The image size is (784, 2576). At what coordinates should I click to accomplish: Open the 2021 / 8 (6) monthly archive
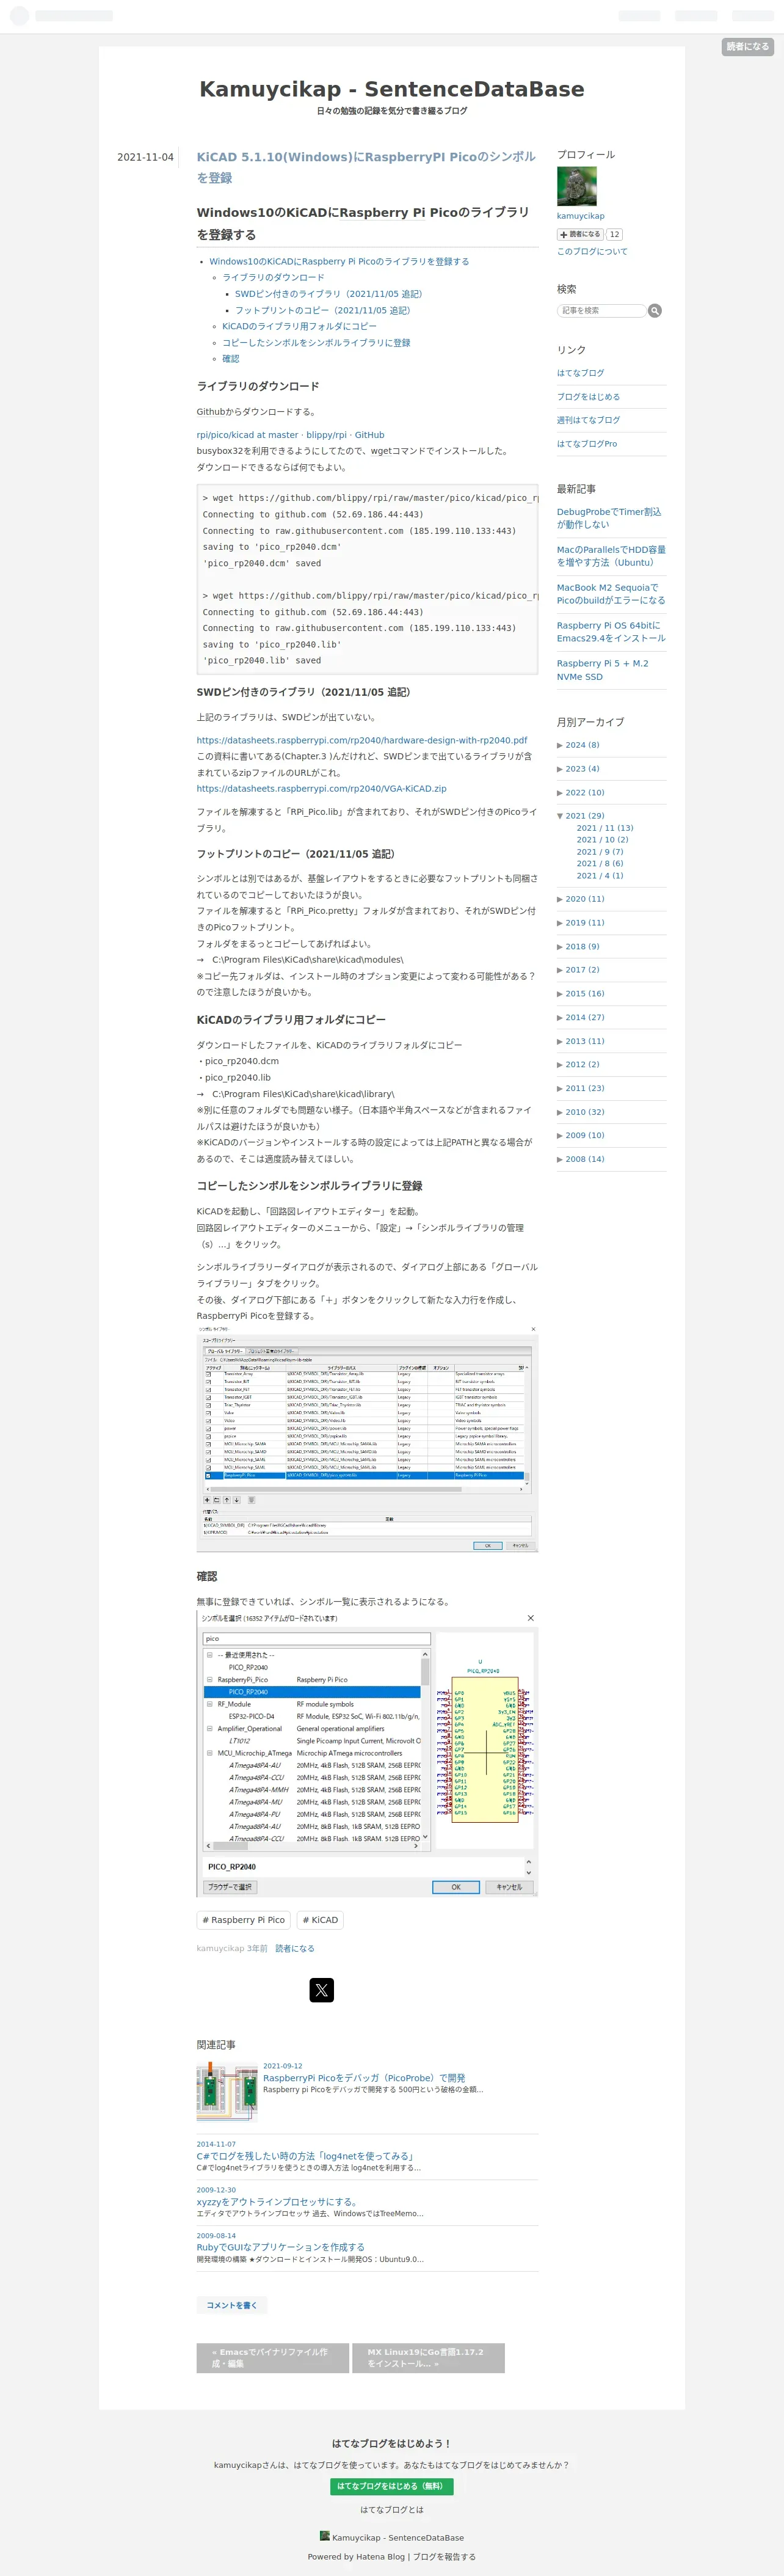599,864
